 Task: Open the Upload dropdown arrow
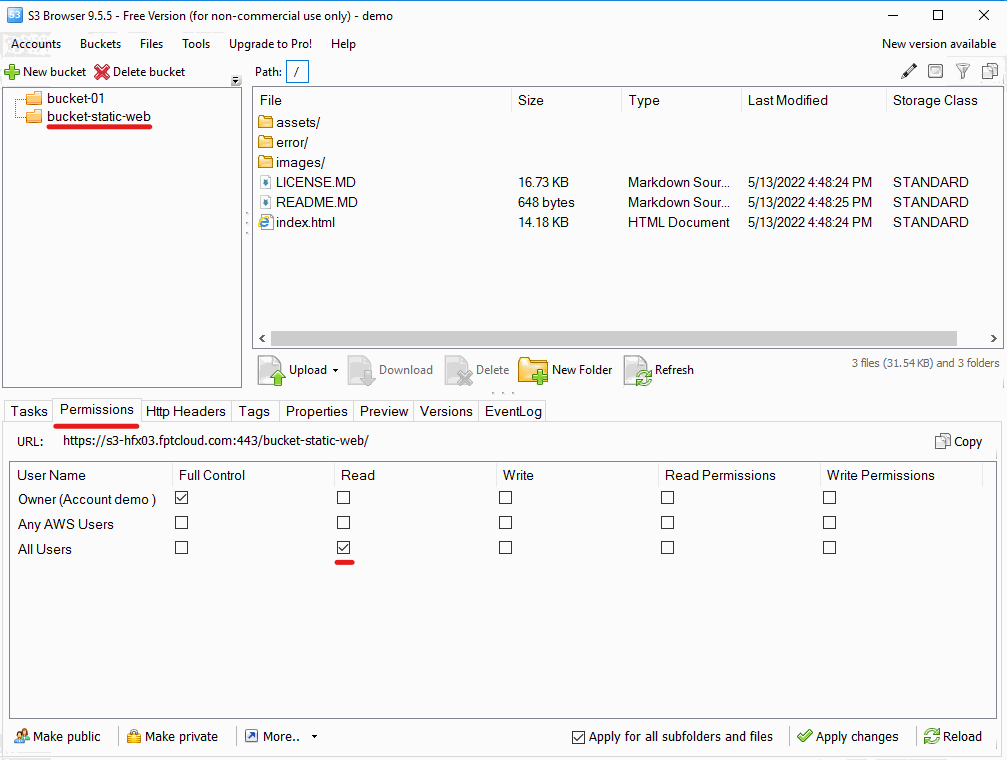coord(335,371)
